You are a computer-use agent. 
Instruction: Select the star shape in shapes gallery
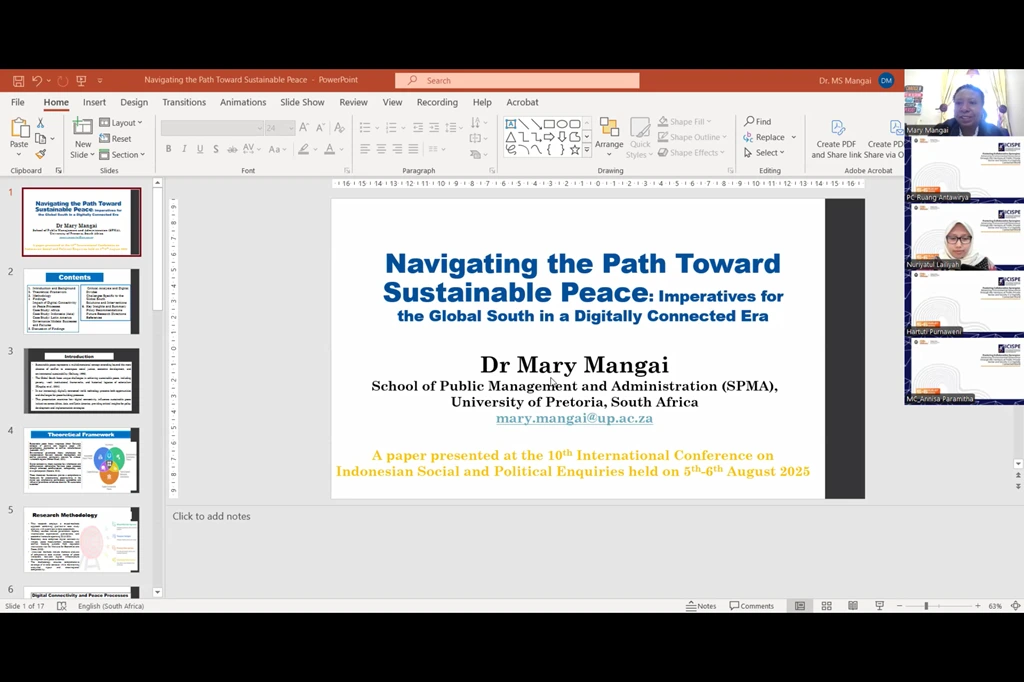[574, 150]
